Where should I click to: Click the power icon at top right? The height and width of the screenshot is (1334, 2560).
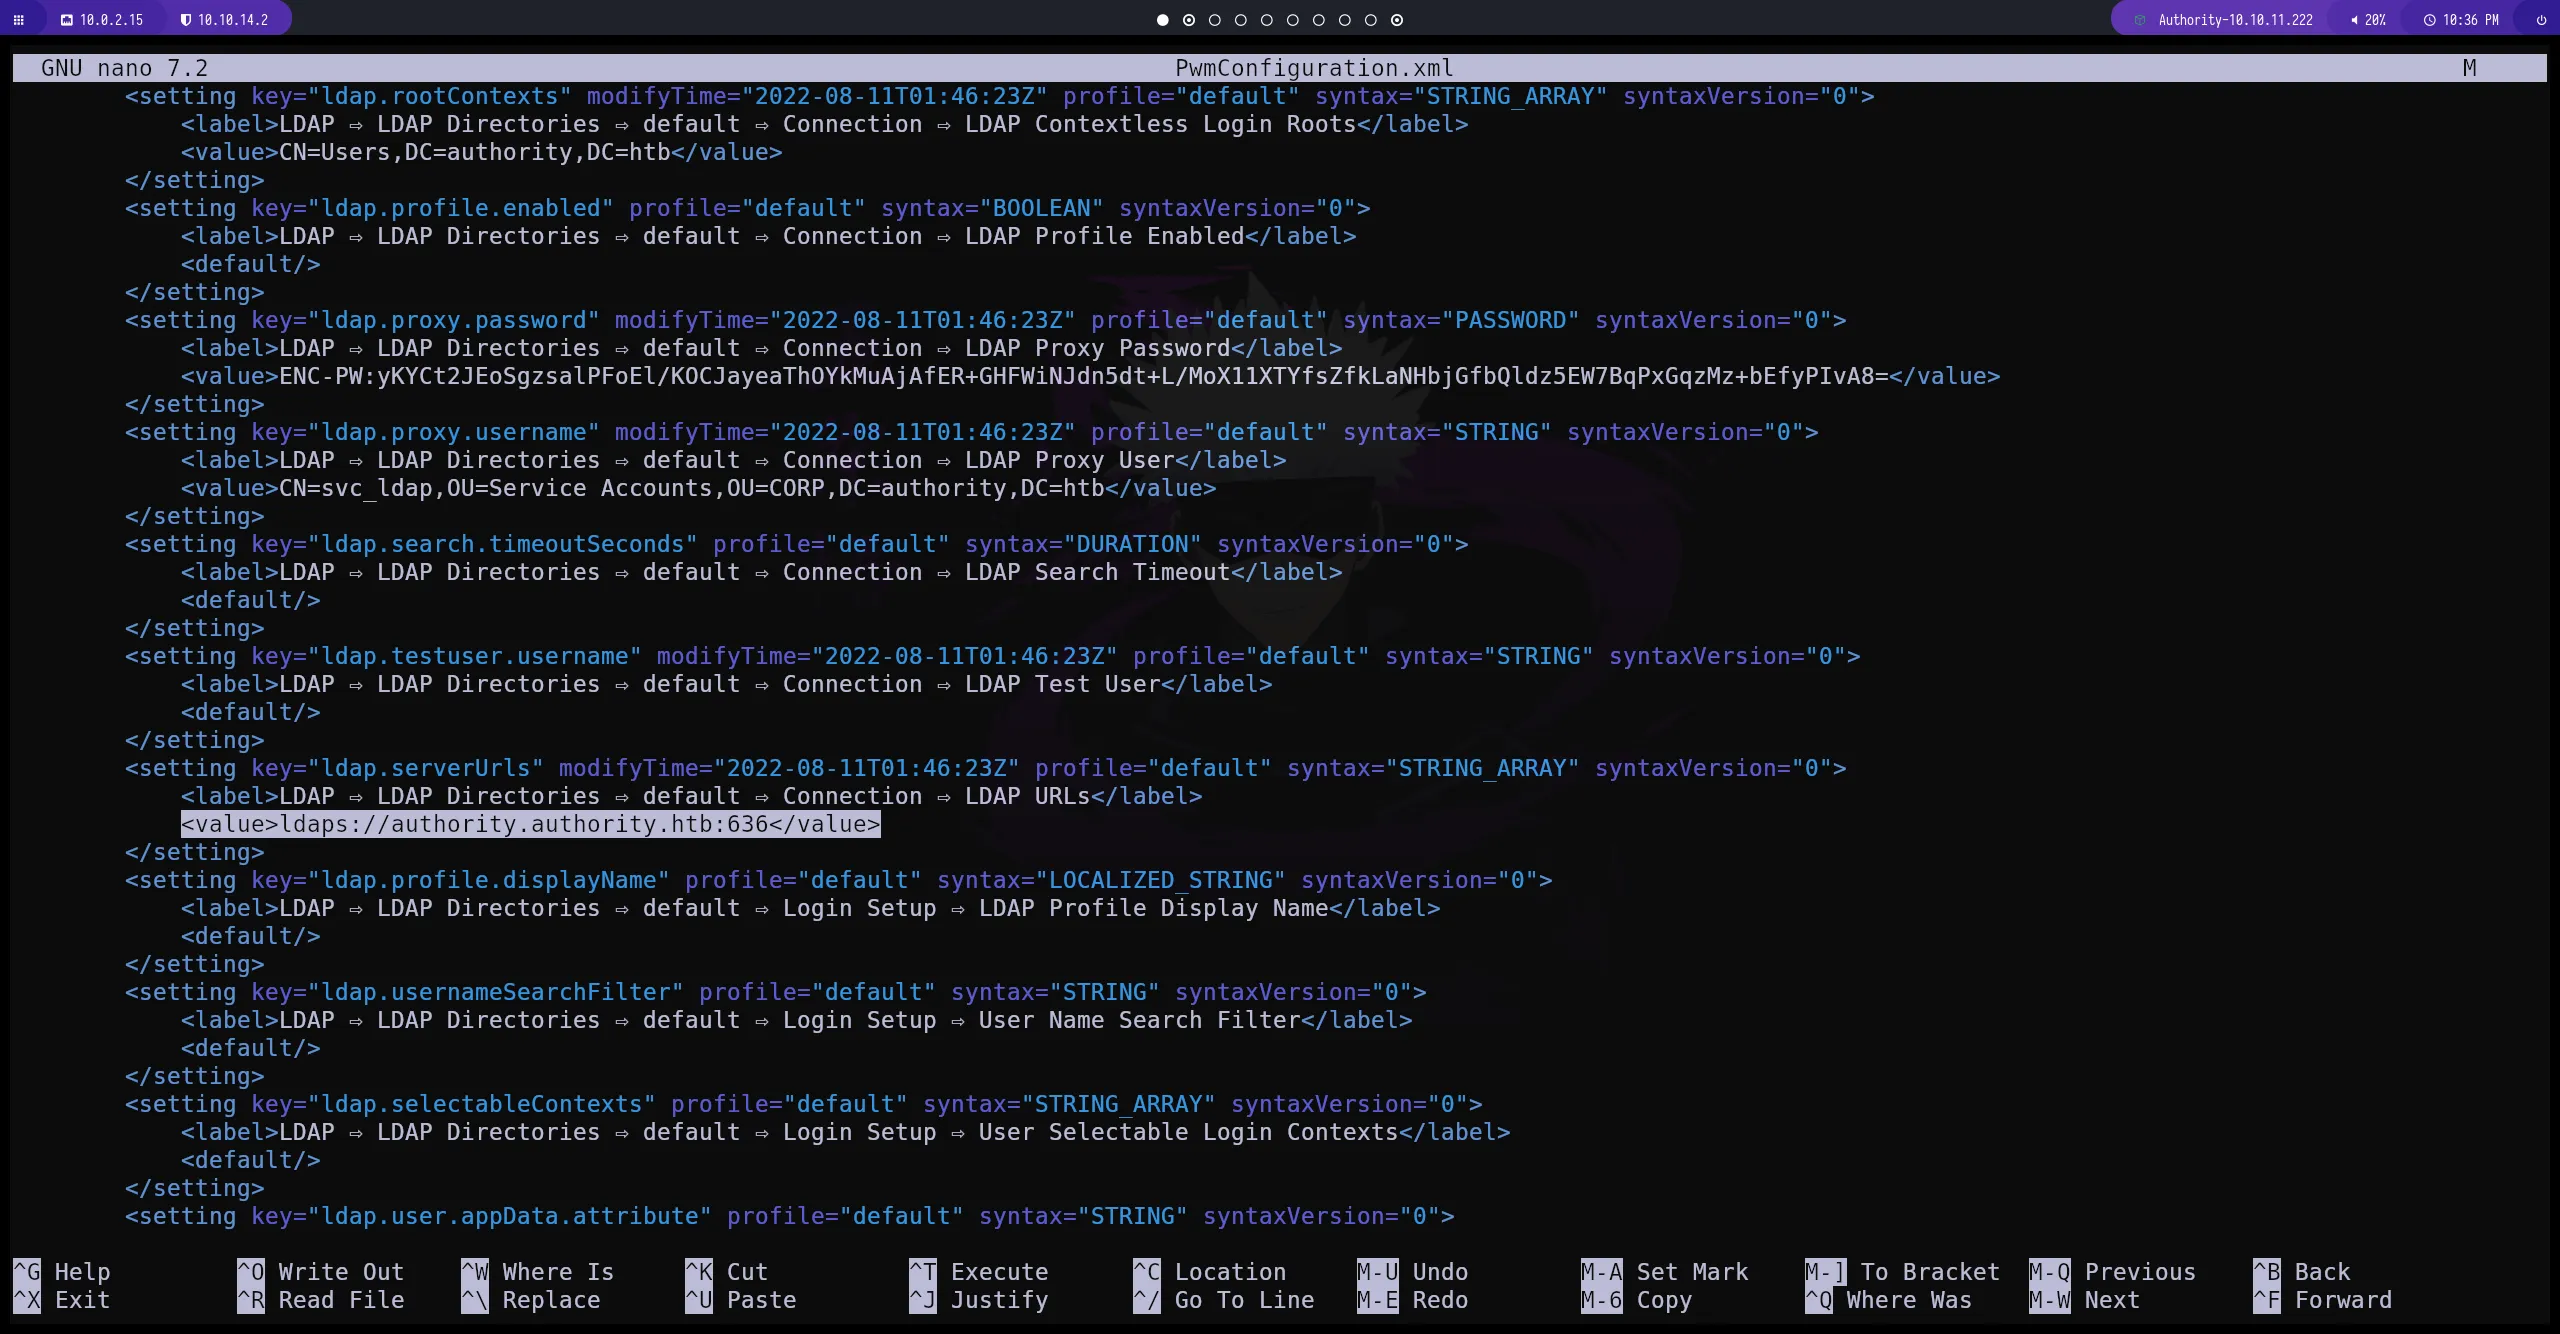(2540, 19)
